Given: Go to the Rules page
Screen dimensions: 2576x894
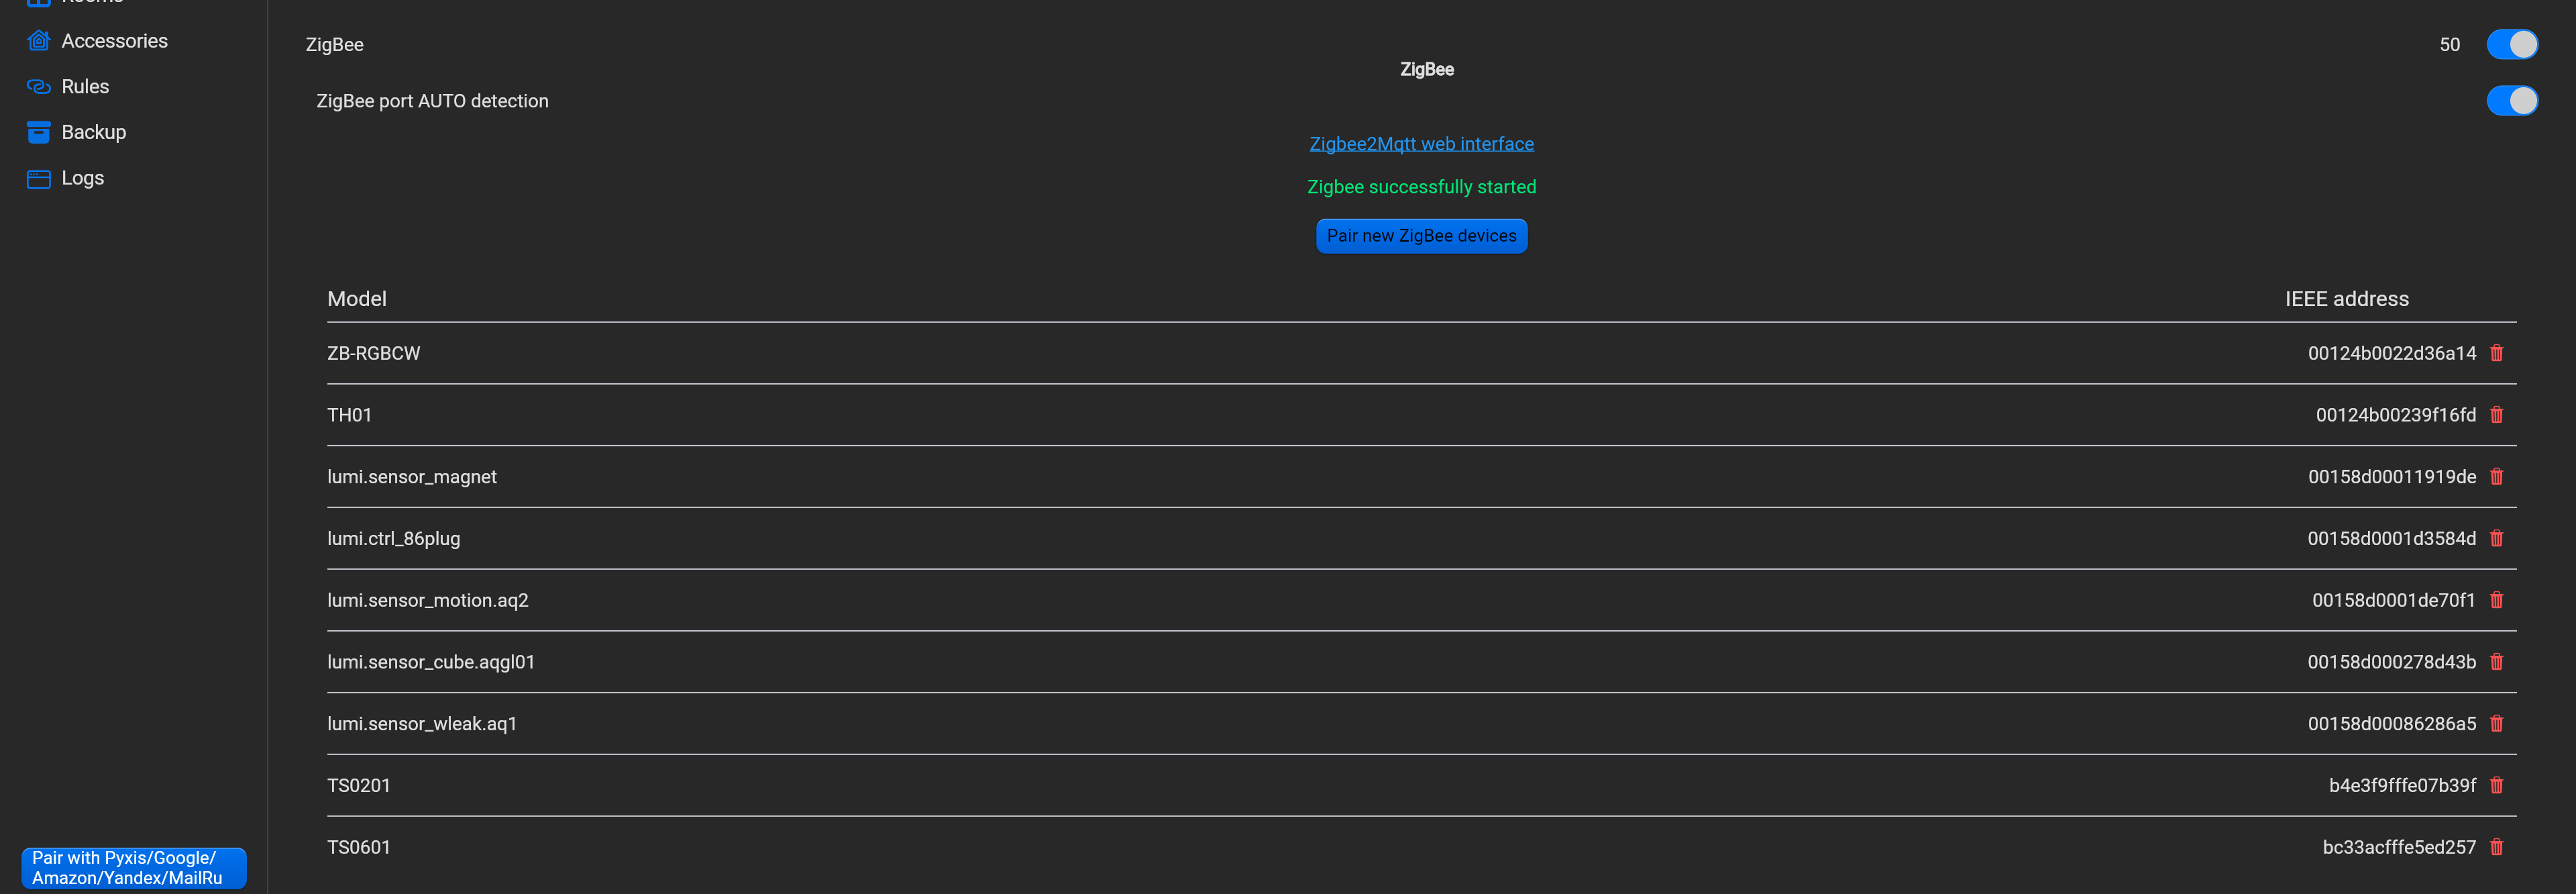Looking at the screenshot, I should (x=85, y=87).
